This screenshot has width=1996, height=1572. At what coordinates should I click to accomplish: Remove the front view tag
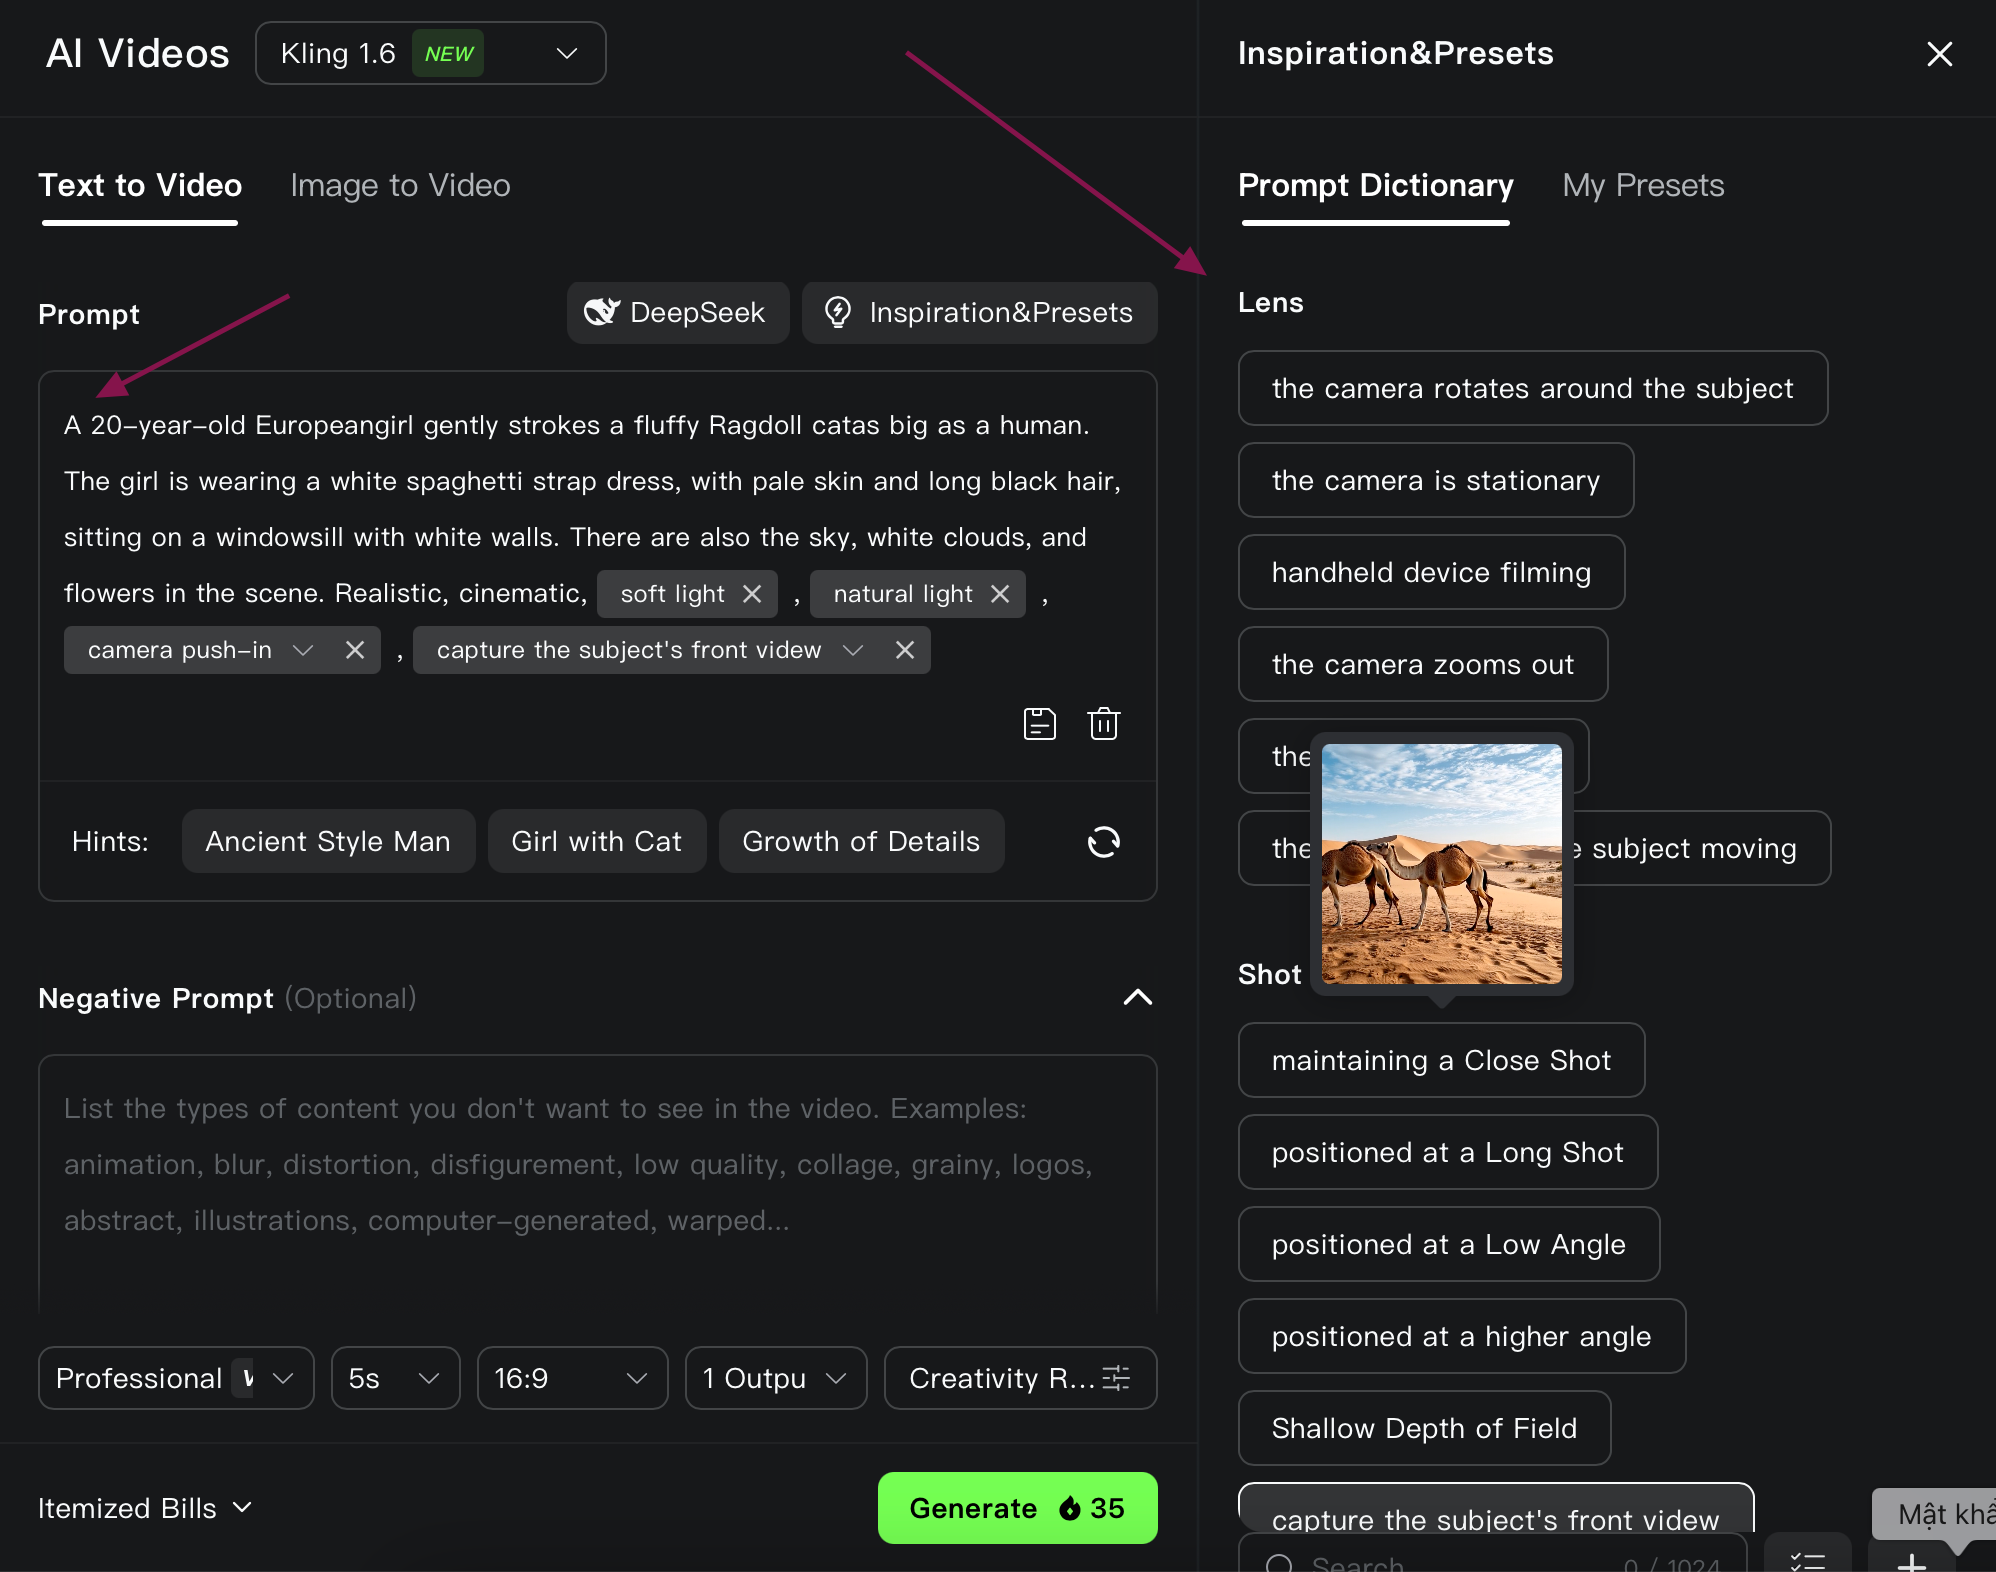point(904,650)
